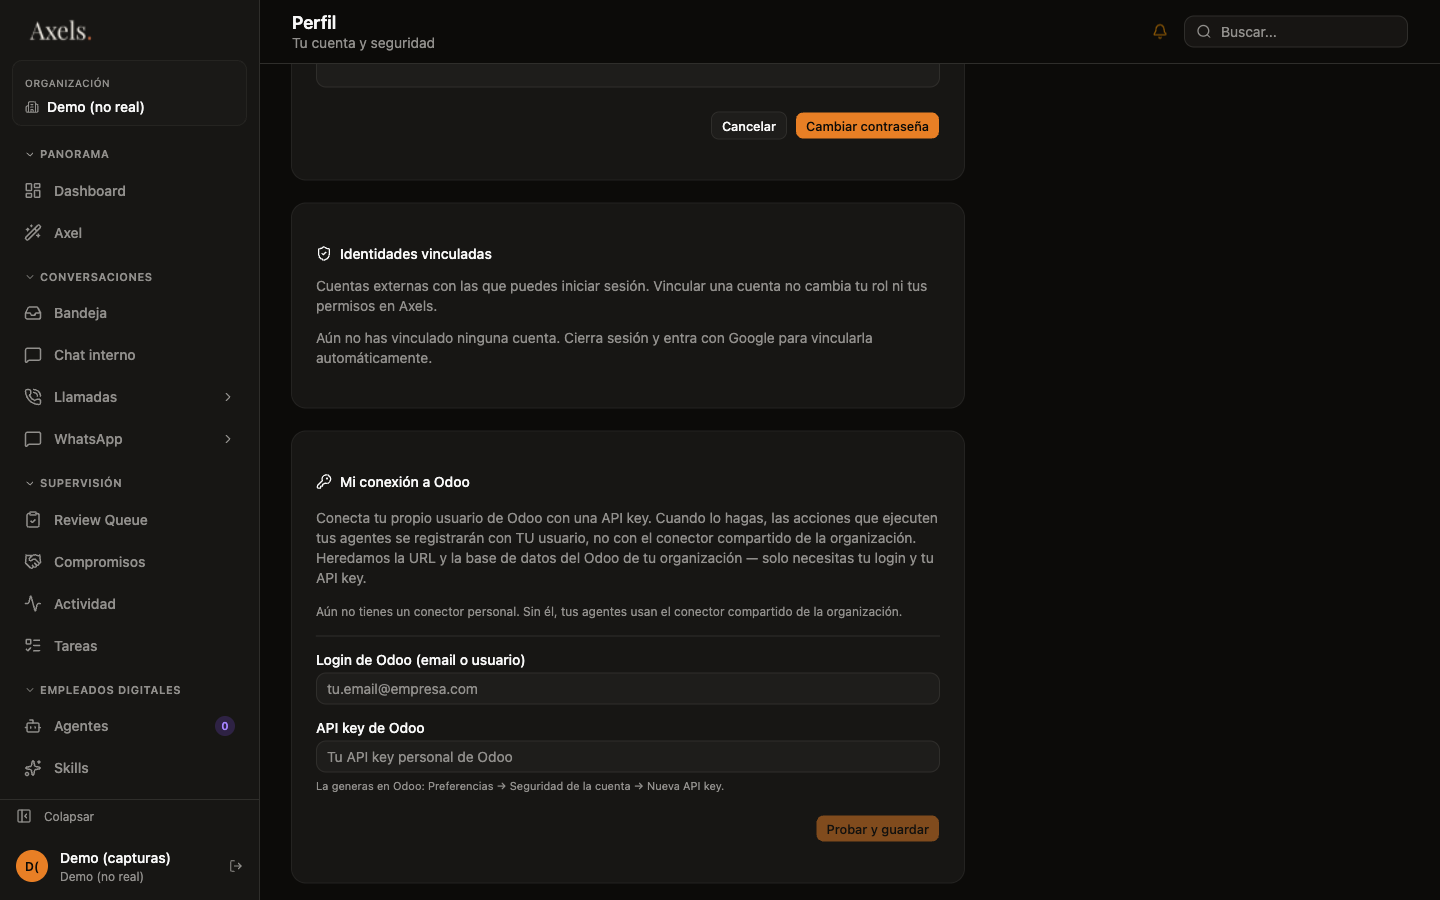Open Actividad page
The height and width of the screenshot is (900, 1440).
(x=129, y=604)
